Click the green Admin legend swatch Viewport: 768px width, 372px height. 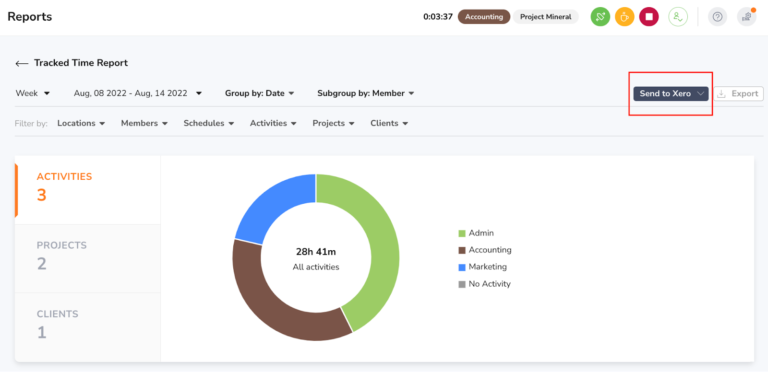[462, 233]
